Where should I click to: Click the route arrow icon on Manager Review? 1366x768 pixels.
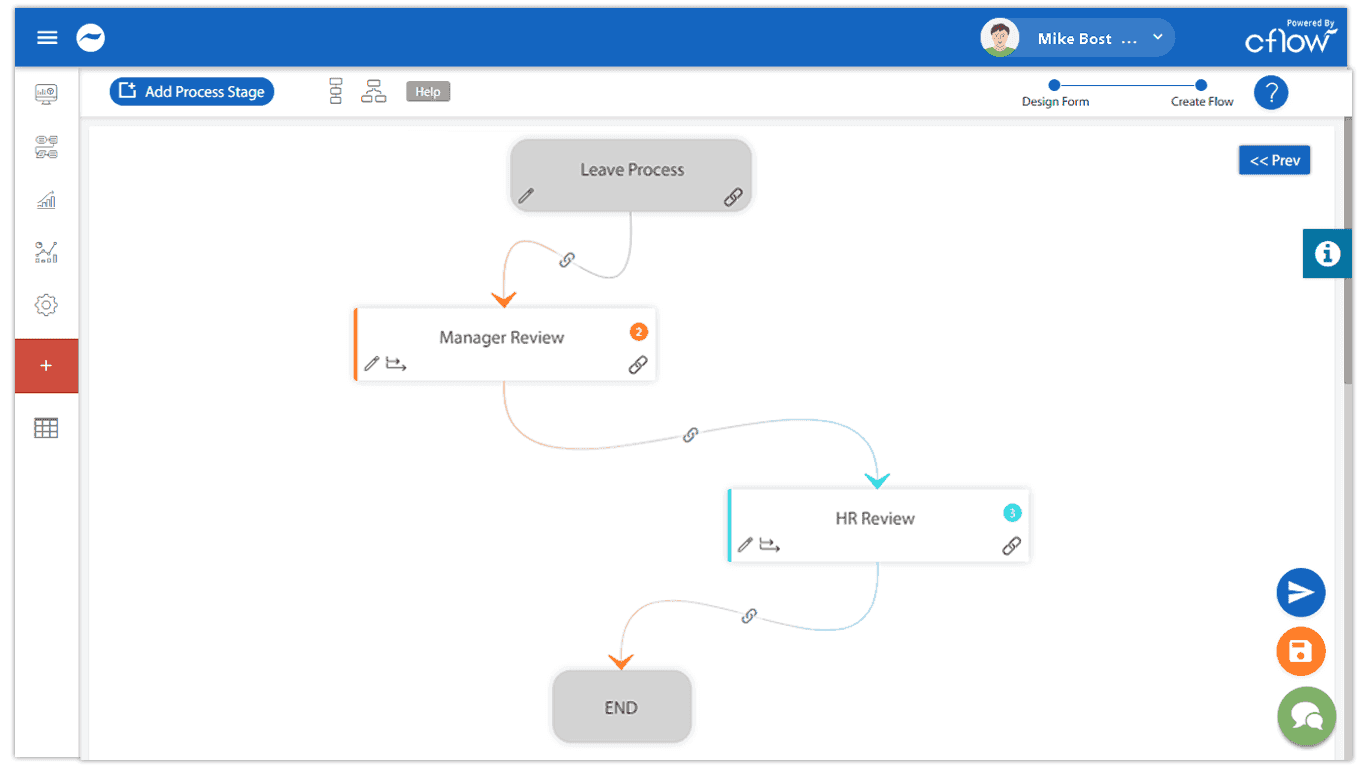click(x=396, y=364)
